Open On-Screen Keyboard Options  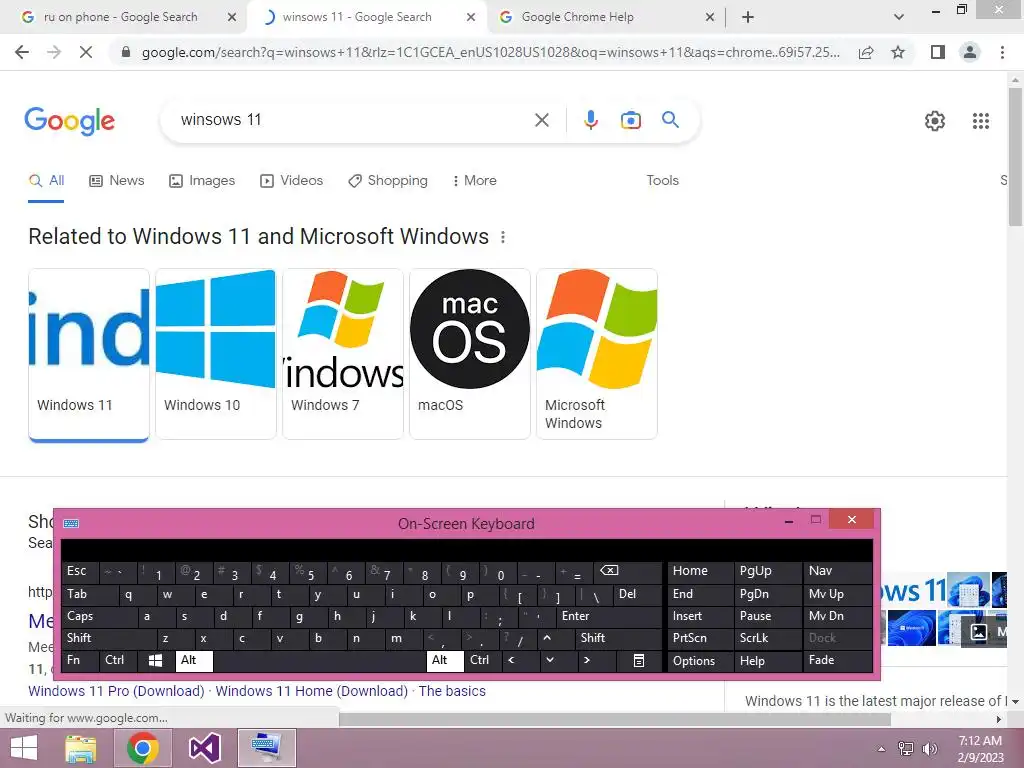(699, 661)
